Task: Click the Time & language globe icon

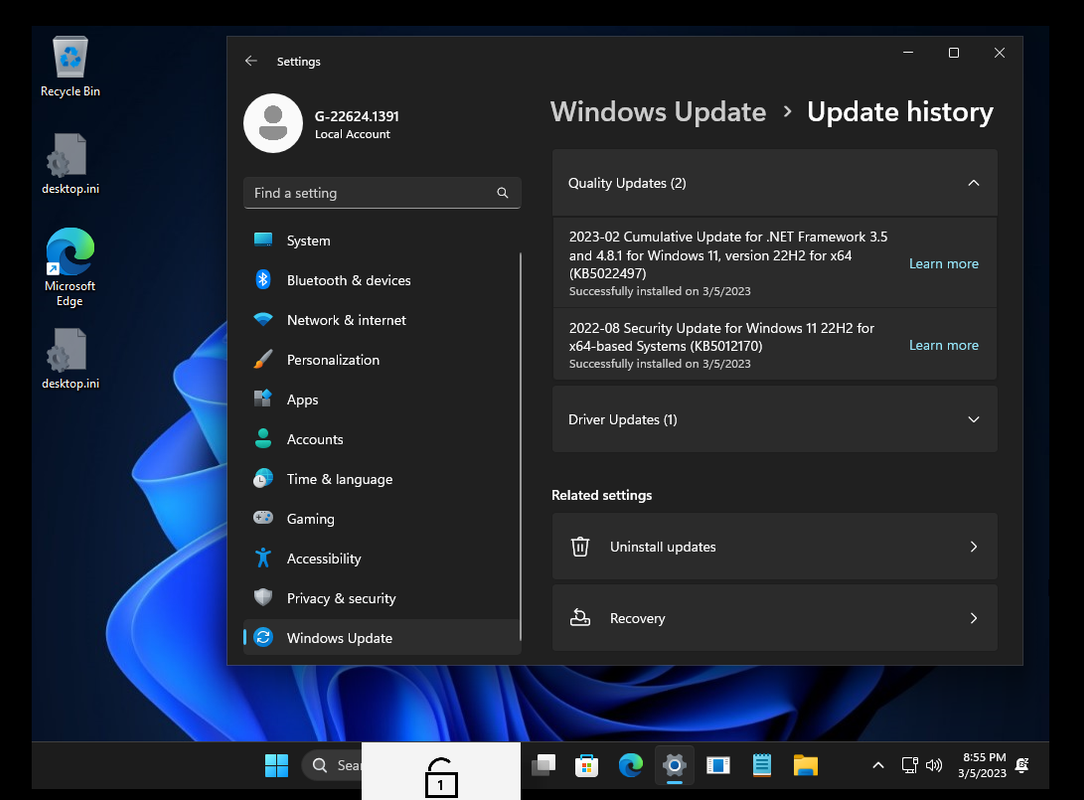Action: (x=263, y=478)
